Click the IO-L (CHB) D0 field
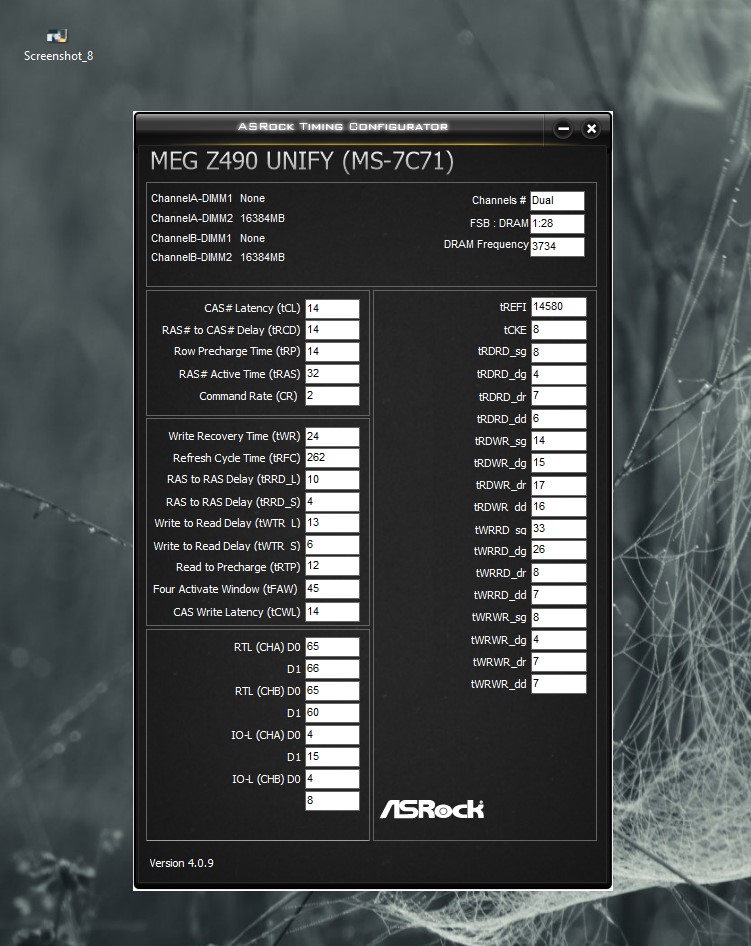This screenshot has height=946, width=751. 332,779
